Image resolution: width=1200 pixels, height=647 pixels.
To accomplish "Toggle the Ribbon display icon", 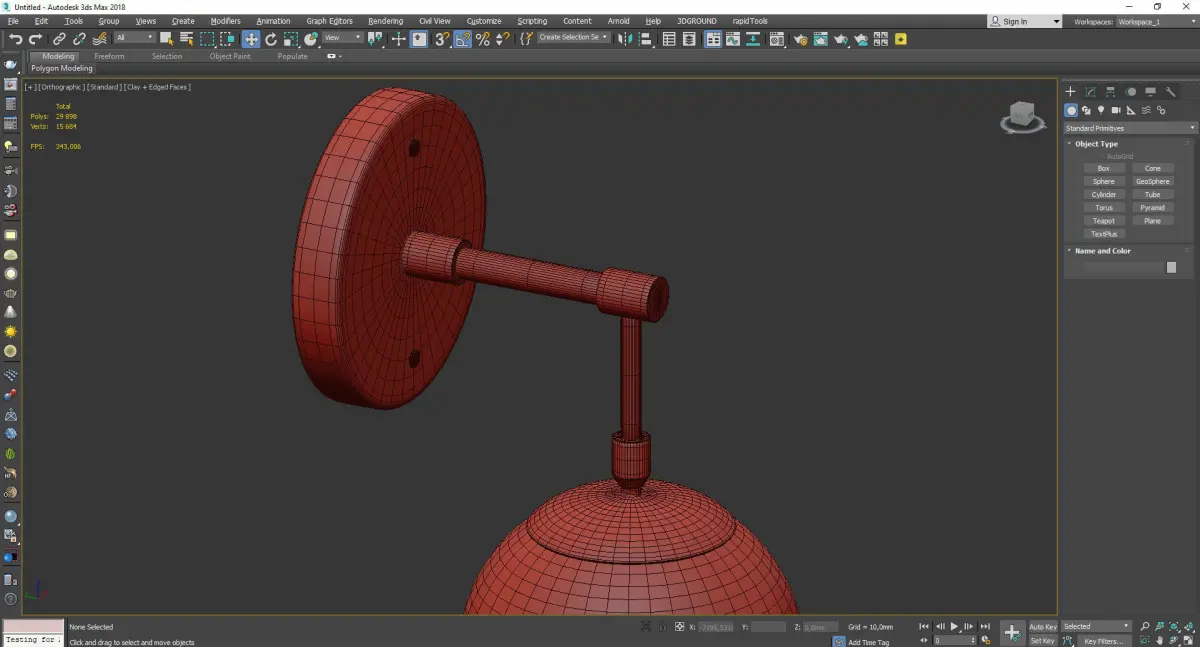I will point(713,39).
